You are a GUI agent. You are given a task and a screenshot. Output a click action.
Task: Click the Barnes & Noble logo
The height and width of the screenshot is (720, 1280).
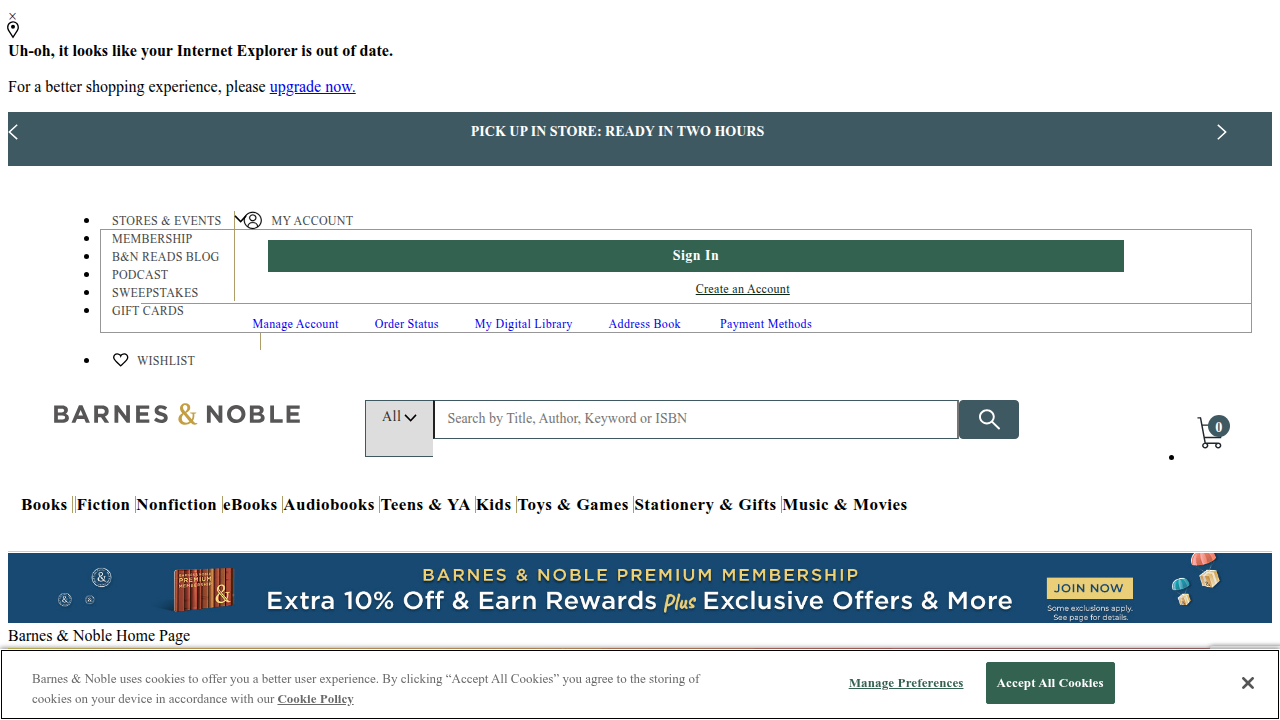177,414
